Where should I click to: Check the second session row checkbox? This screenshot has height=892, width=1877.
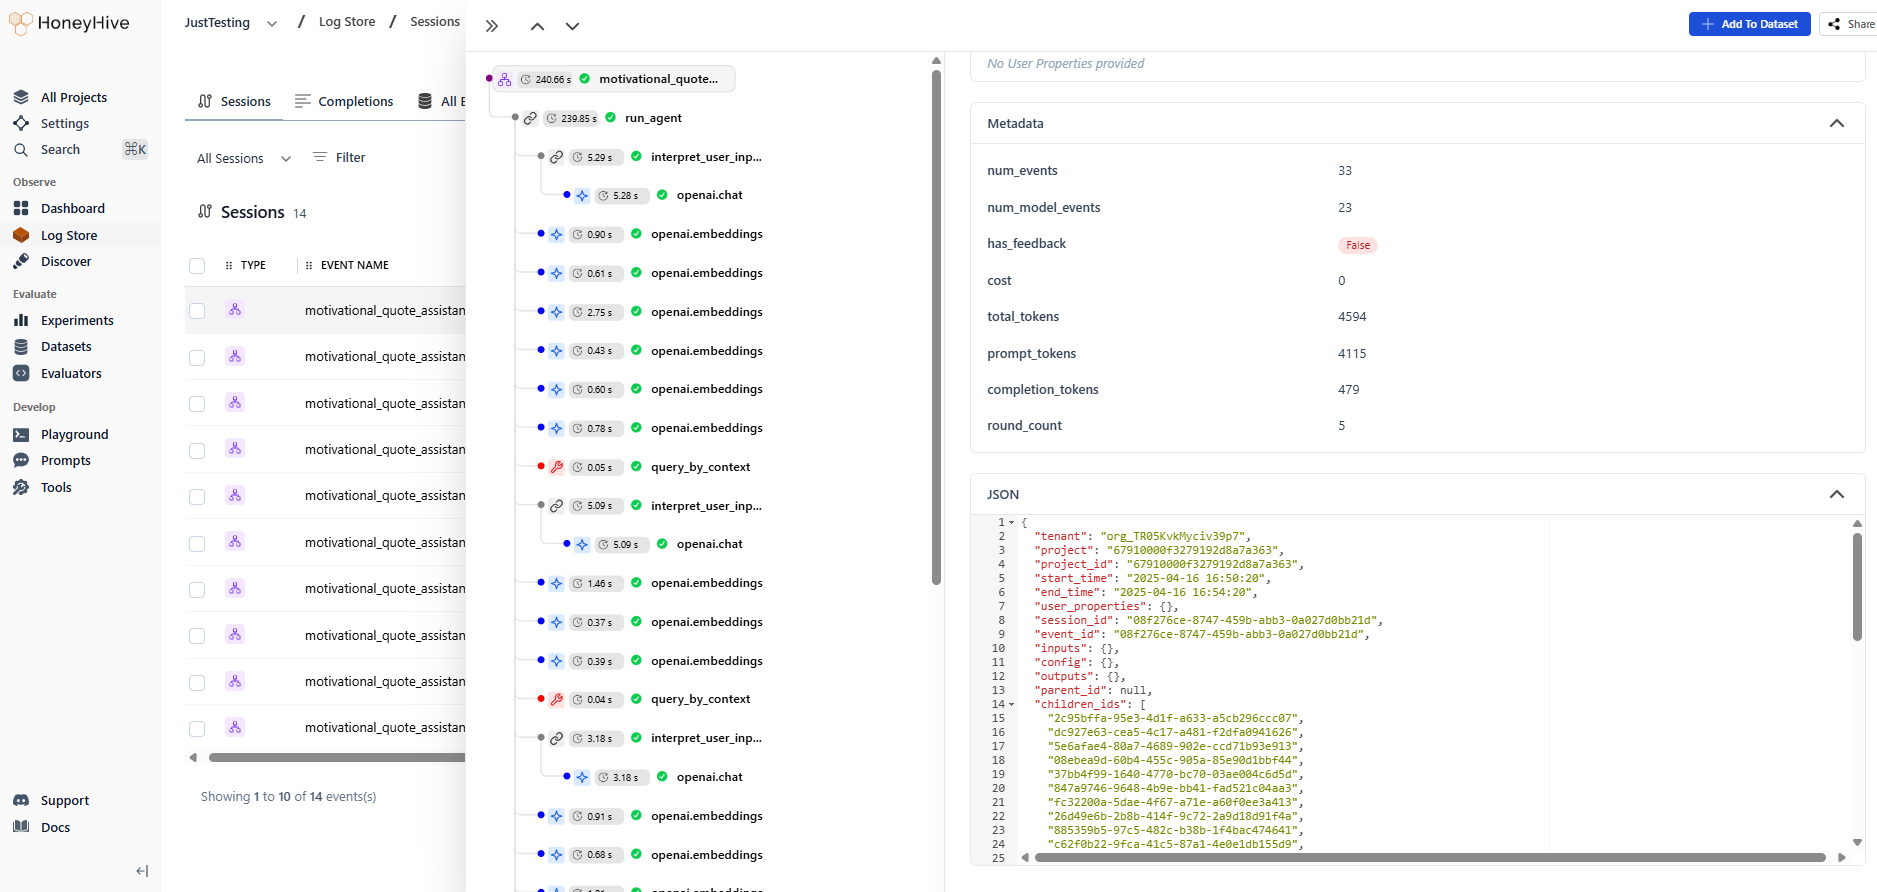pos(197,358)
